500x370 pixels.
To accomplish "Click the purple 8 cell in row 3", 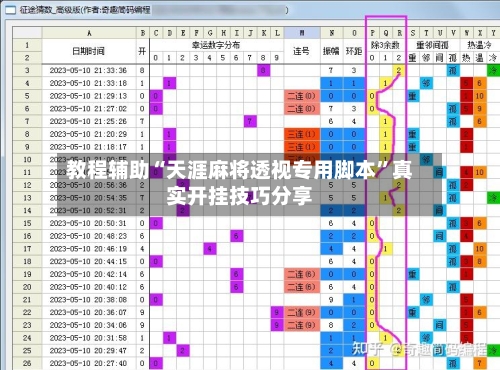I will click(x=263, y=70).
